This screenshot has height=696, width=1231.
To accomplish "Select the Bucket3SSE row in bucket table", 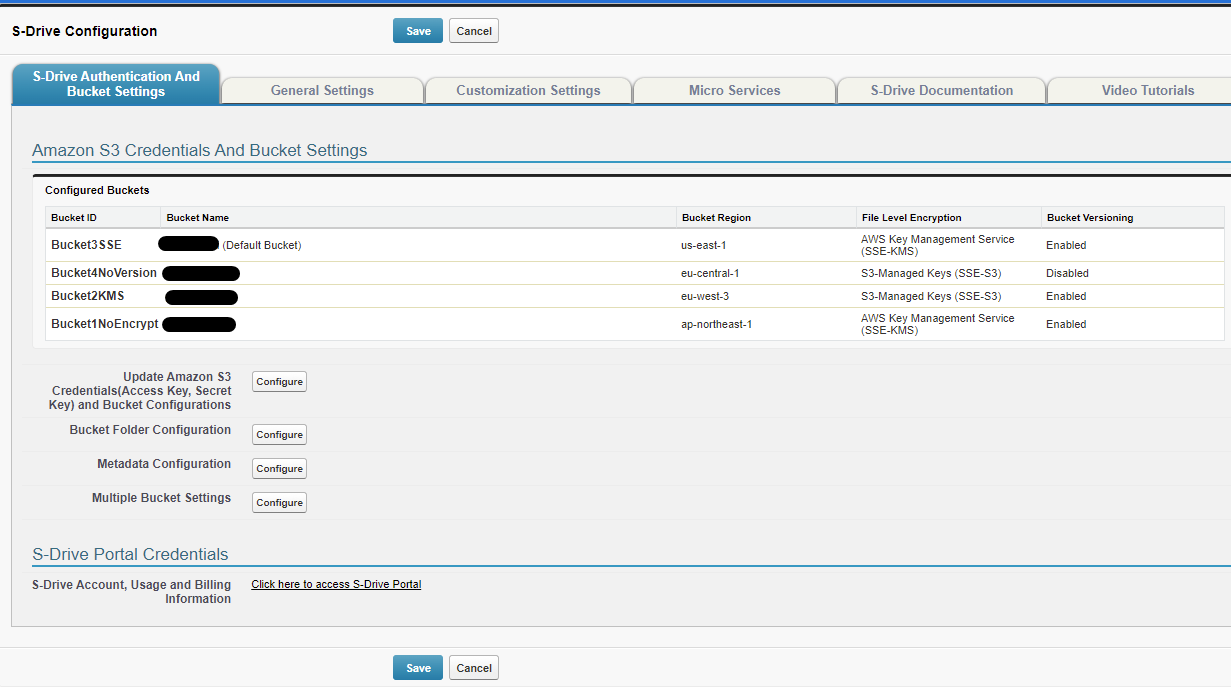I will [x=87, y=245].
